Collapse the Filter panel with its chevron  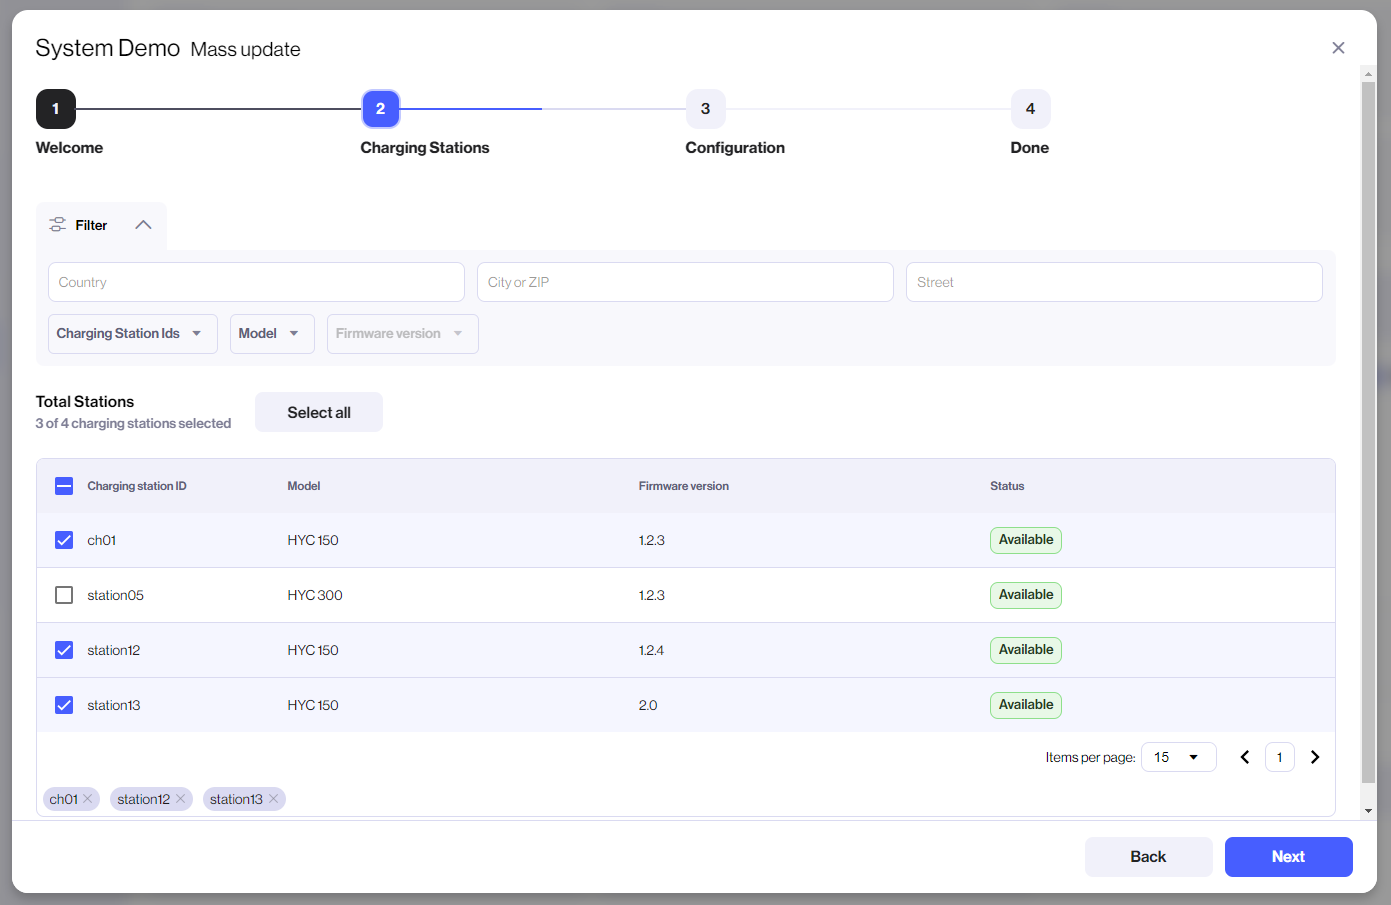143,225
